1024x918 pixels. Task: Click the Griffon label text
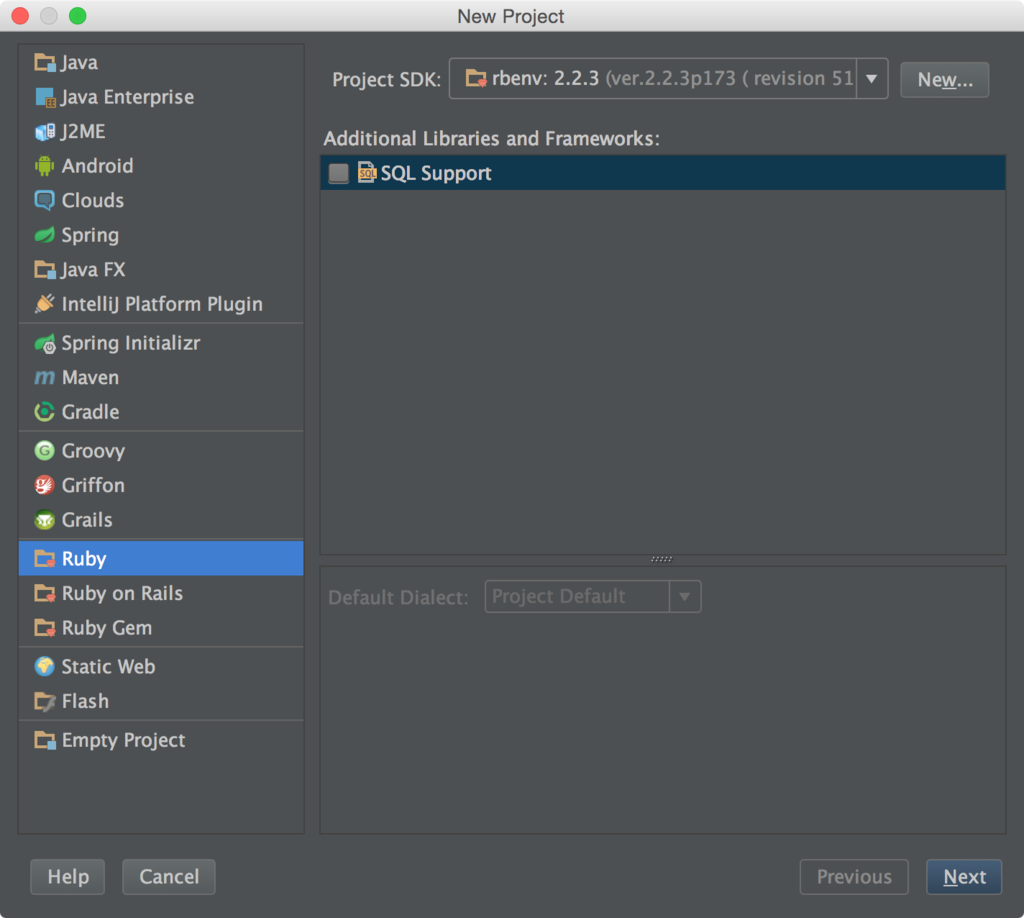[x=93, y=485]
